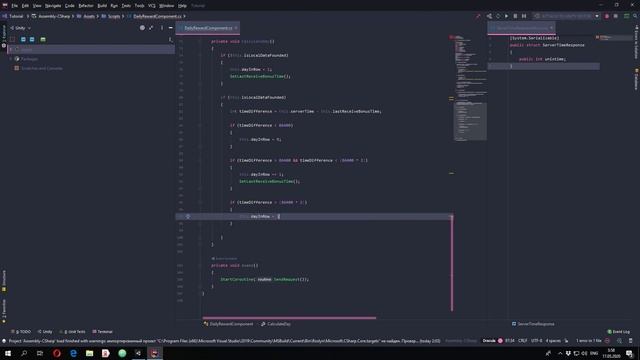
Task: Open the Tools menu
Action: coord(140,6)
